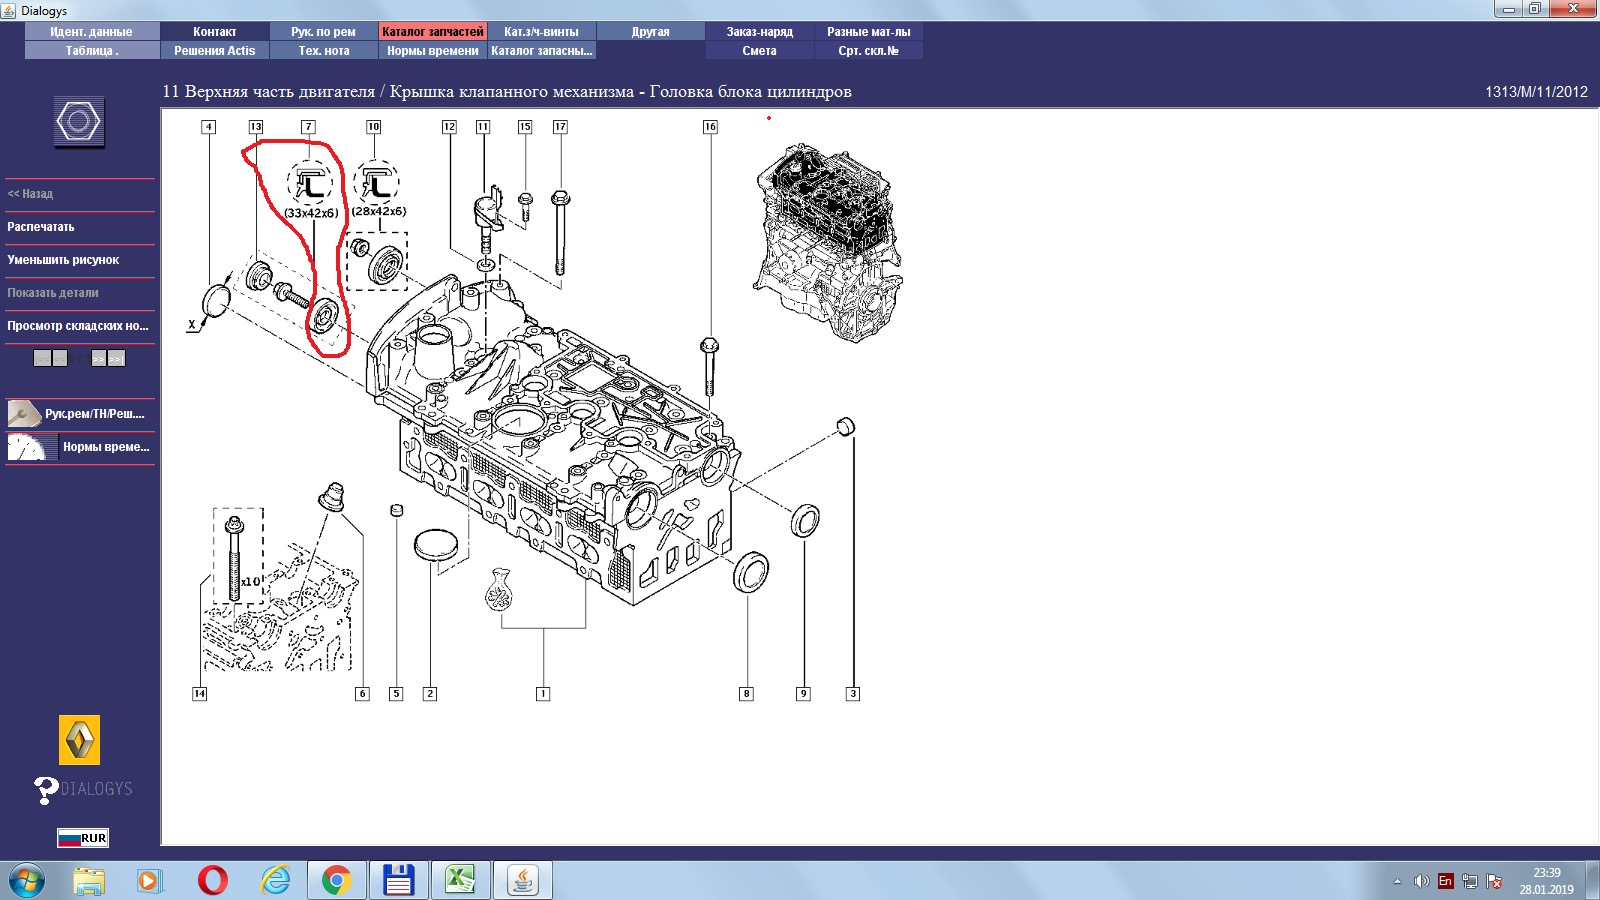1600x900 pixels.
Task: Open Разные мат-лы tab
Action: coord(869,32)
